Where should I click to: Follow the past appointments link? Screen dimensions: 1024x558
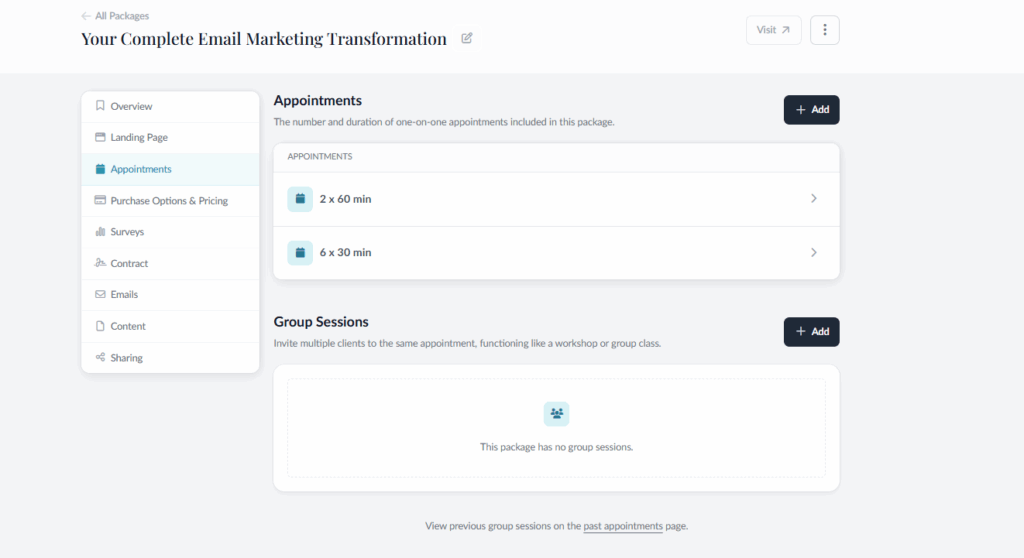622,526
